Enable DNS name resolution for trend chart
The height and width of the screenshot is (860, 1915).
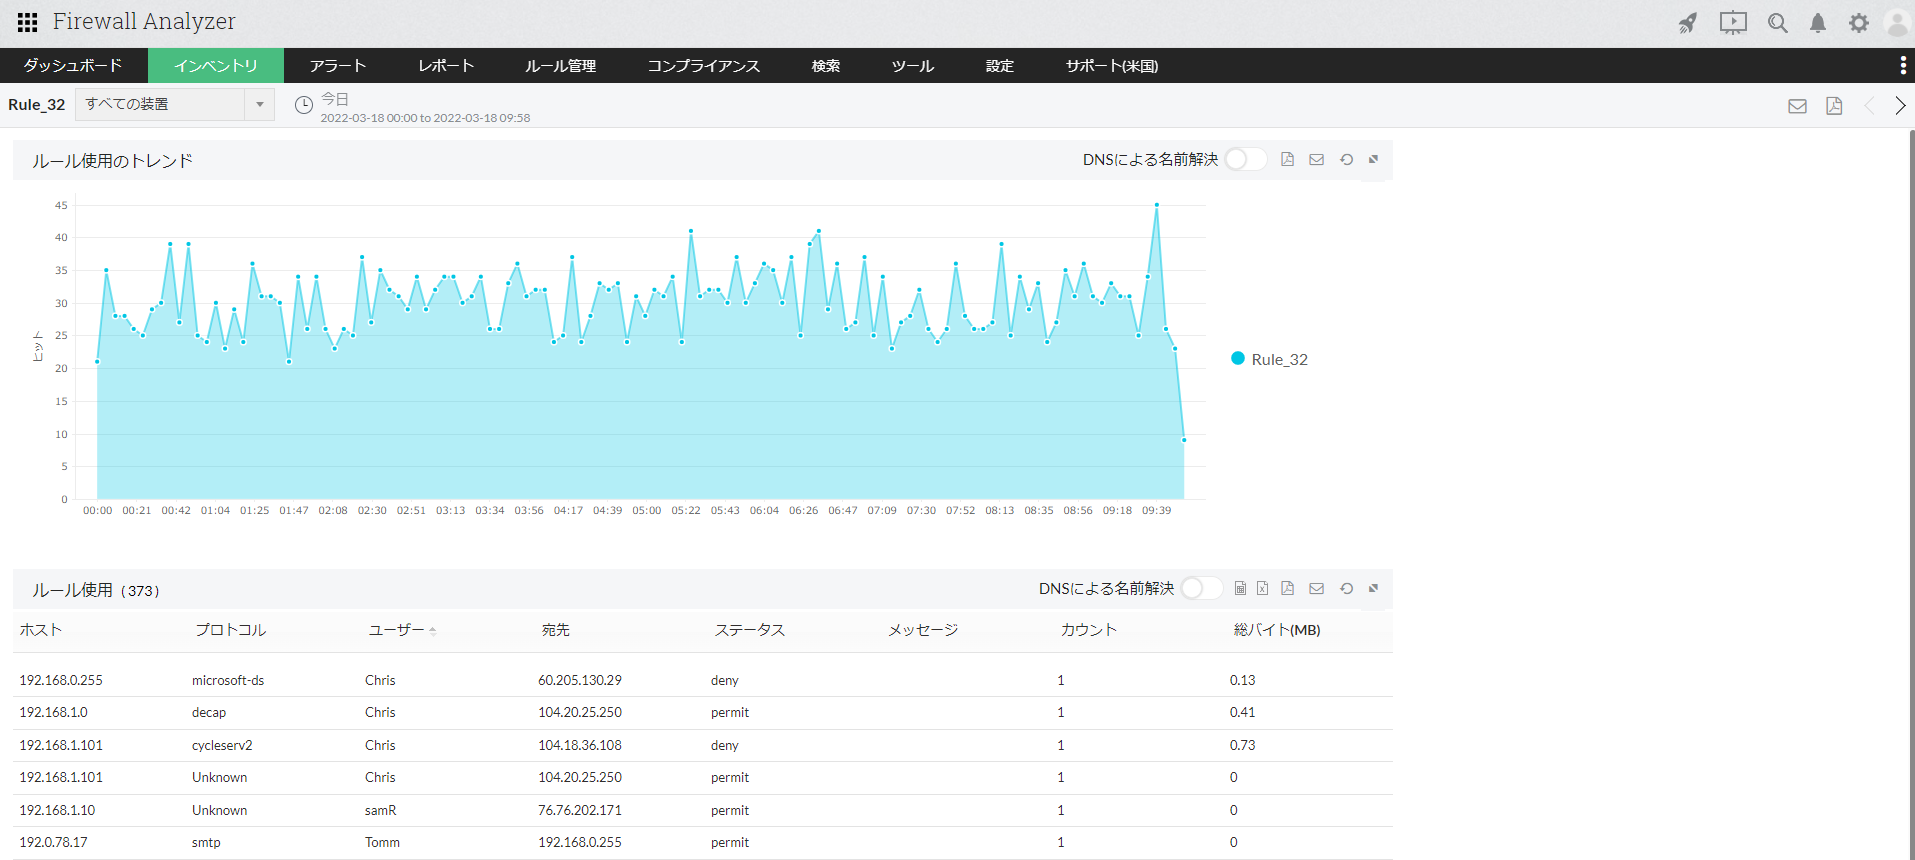coord(1245,160)
